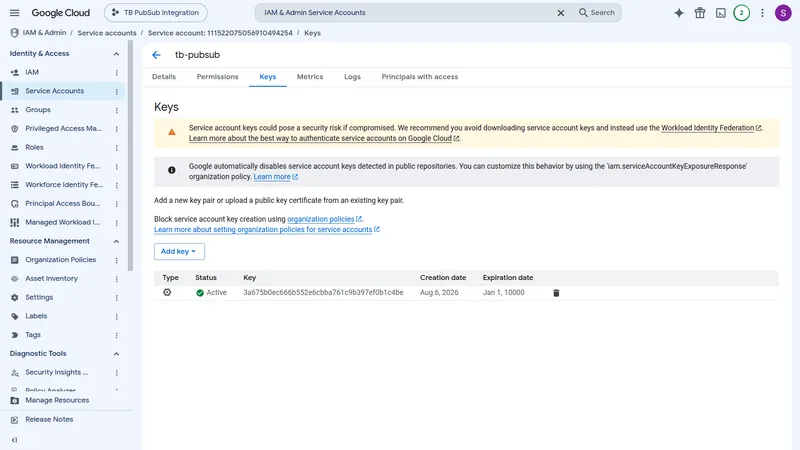Open more options for Organization Policies item
The height and width of the screenshot is (450, 800).
click(x=116, y=260)
